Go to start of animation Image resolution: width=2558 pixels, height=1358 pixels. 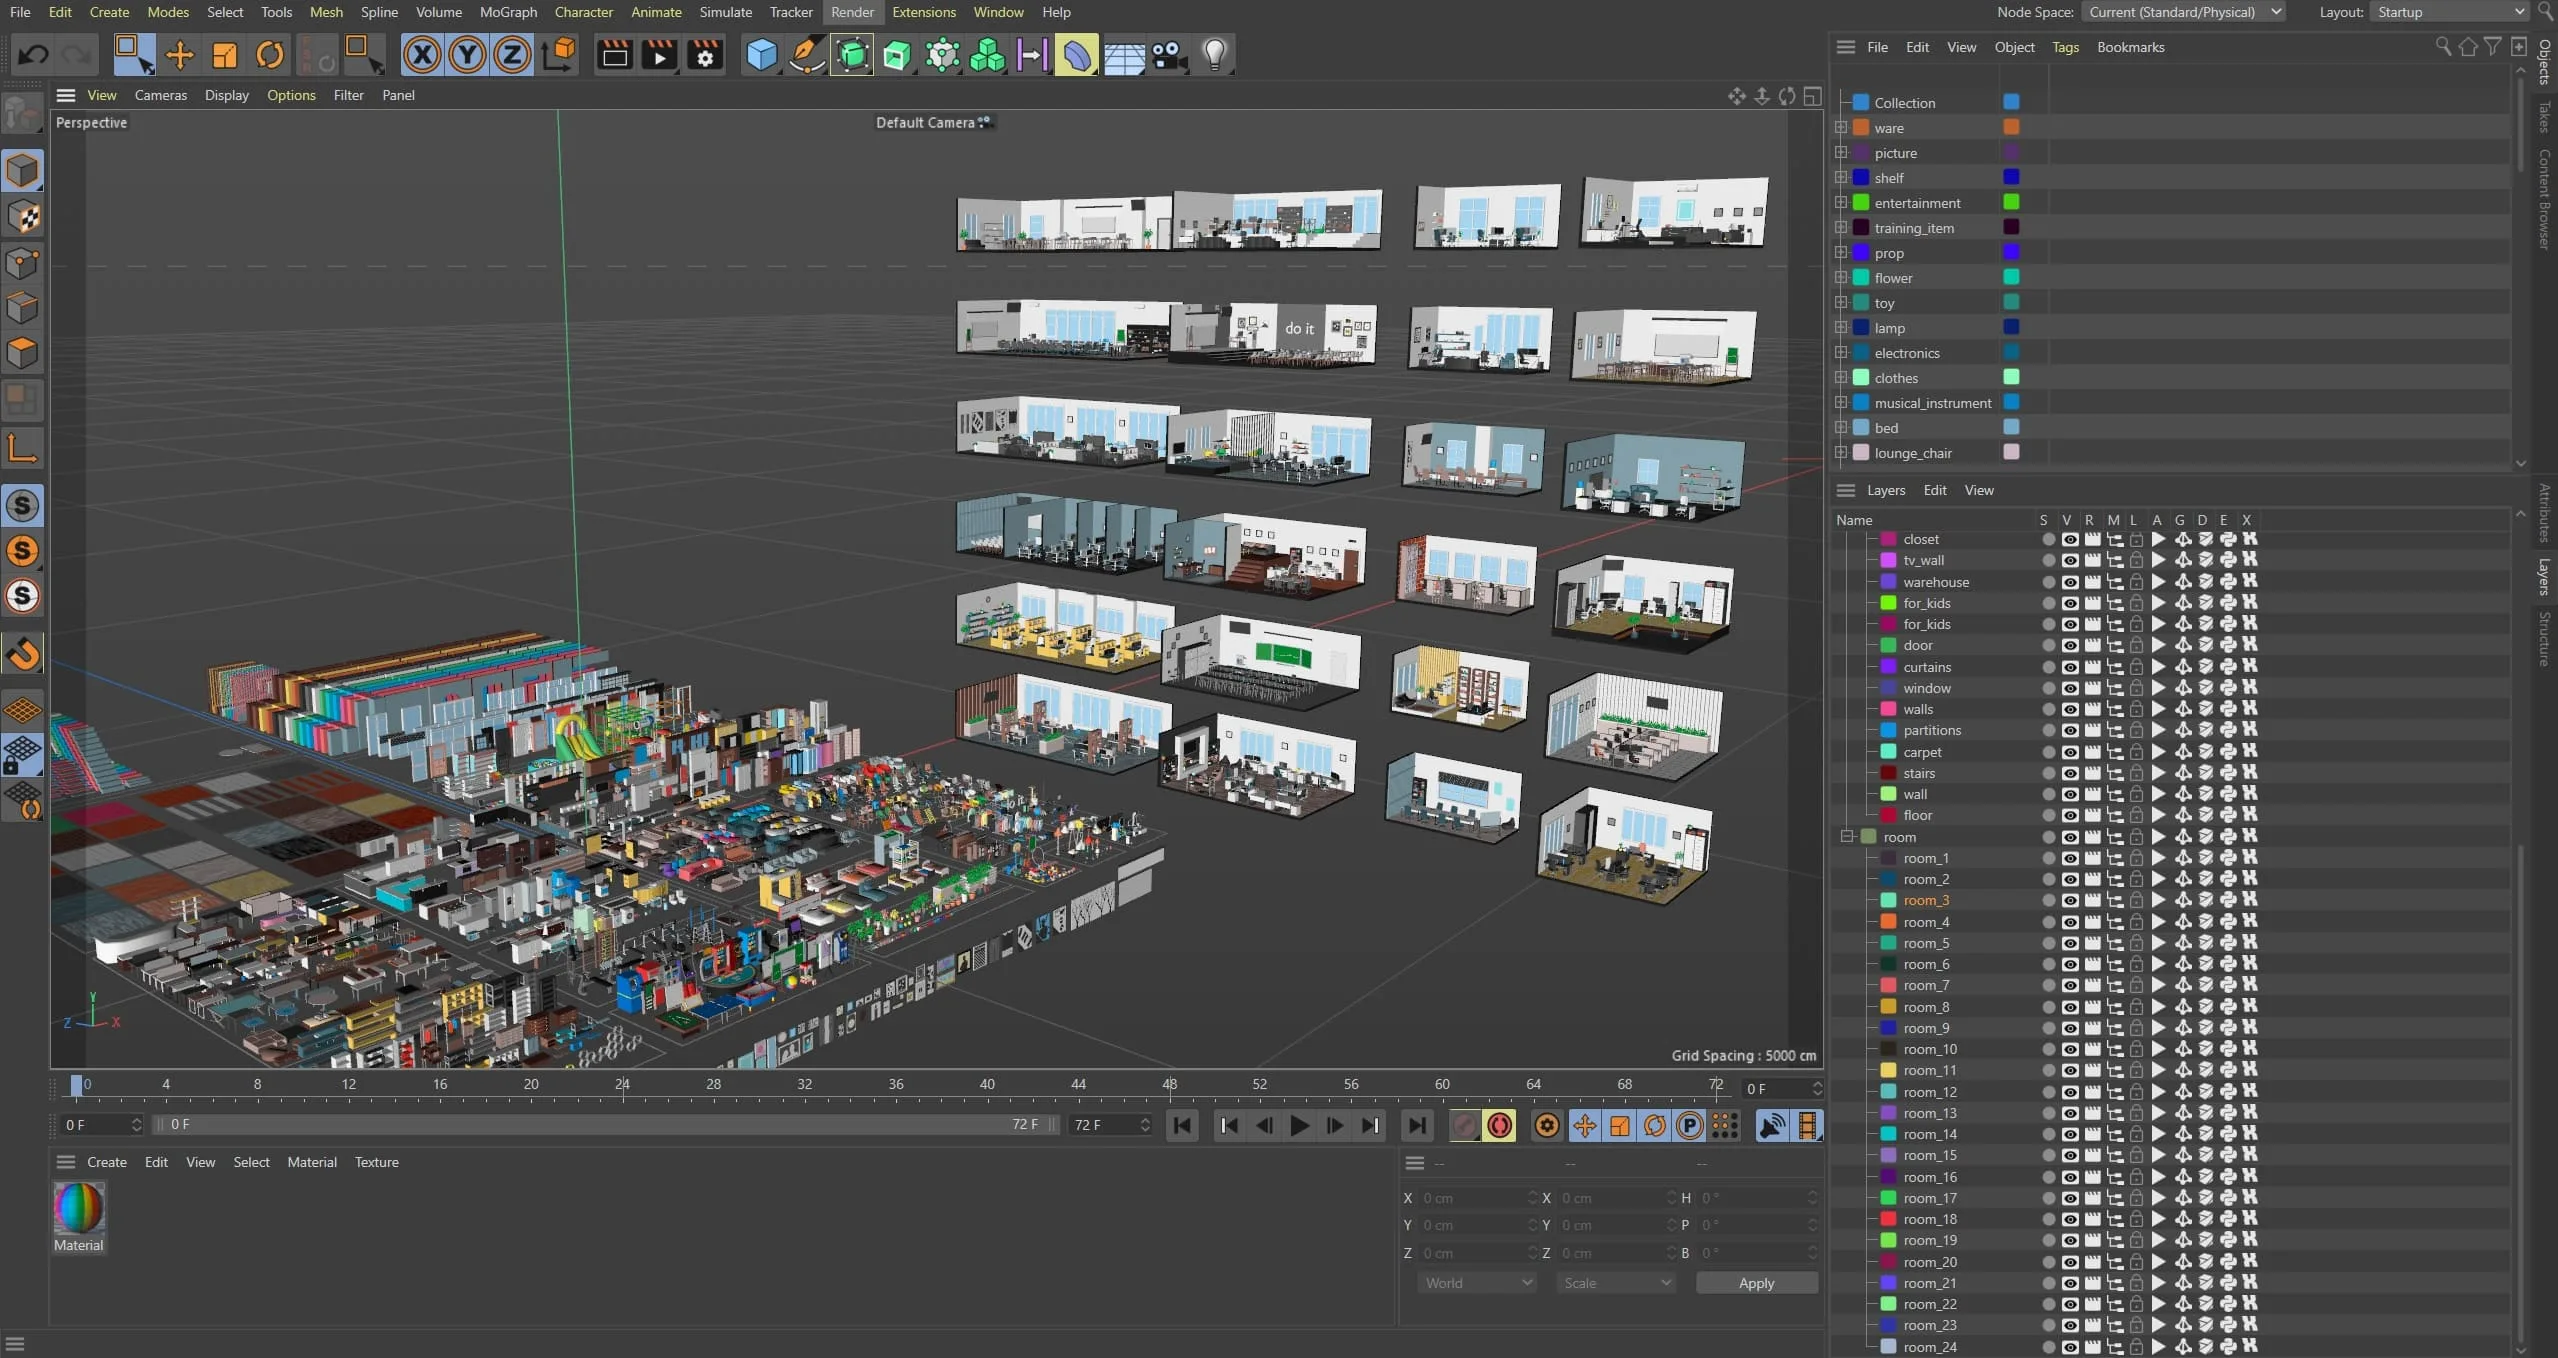(1182, 1126)
